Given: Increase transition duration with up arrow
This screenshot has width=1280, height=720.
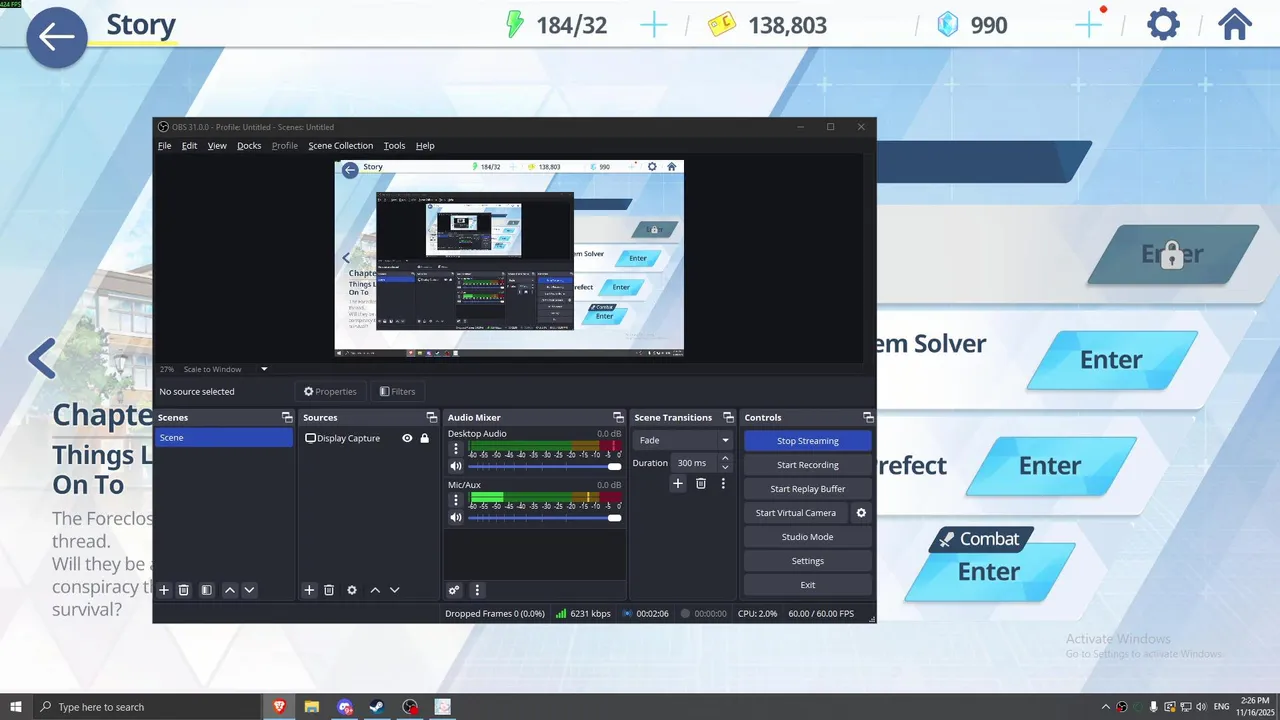Looking at the screenshot, I should [725, 458].
